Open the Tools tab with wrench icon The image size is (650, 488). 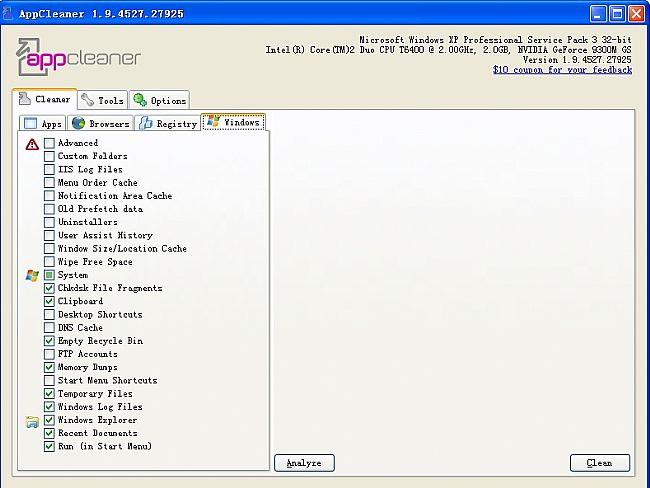click(102, 100)
